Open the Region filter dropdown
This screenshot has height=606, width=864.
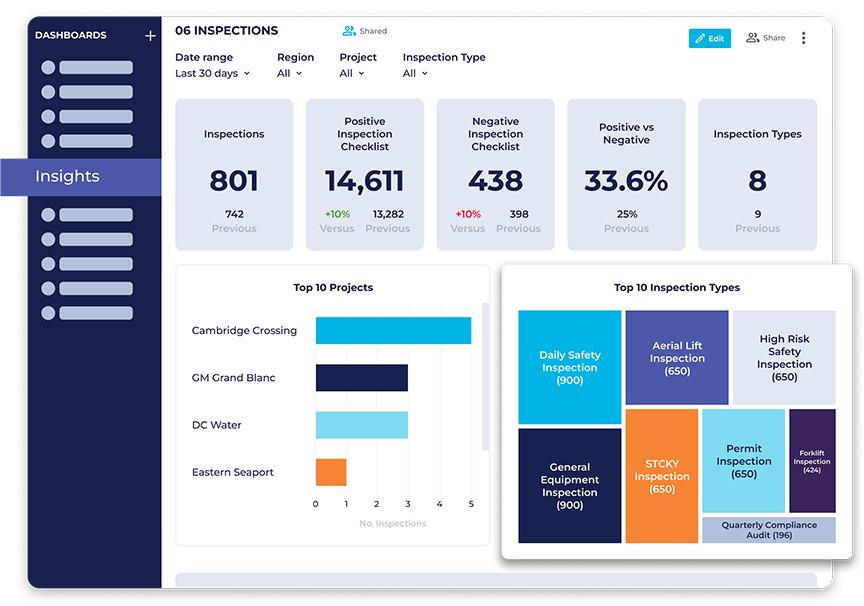(291, 73)
